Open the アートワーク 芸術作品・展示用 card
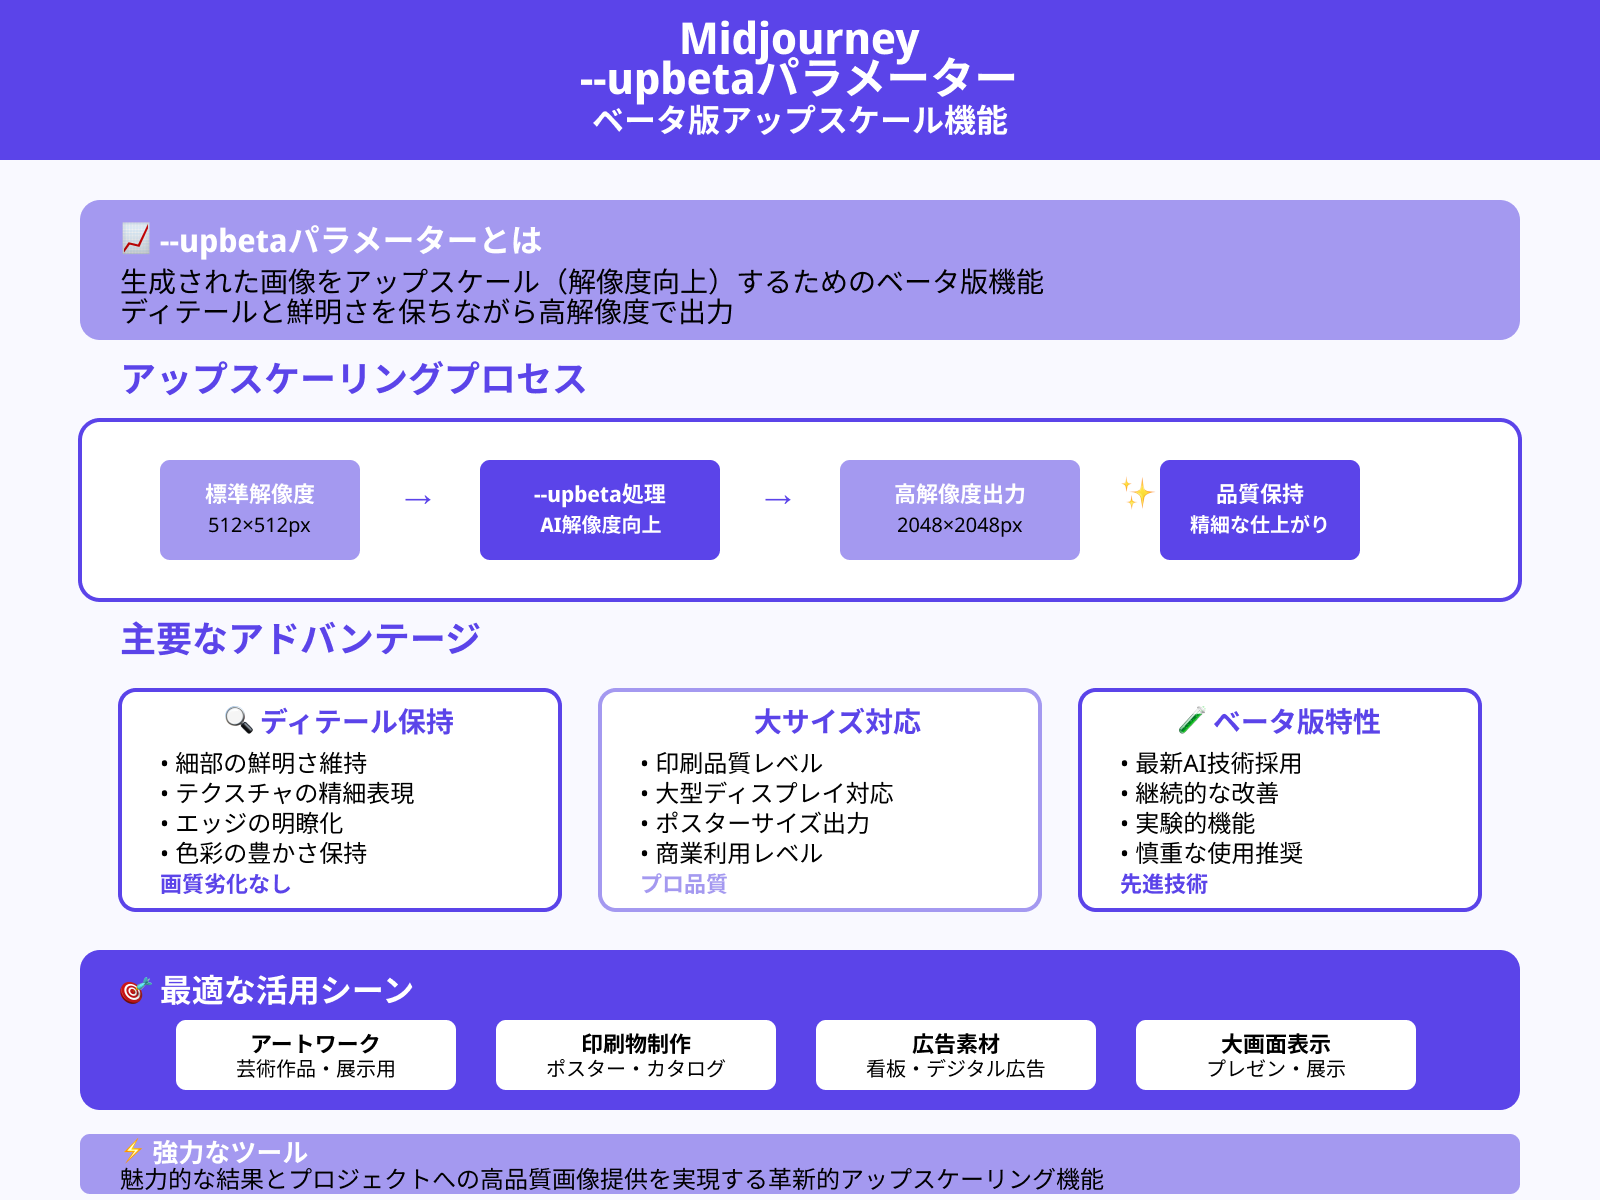This screenshot has width=1600, height=1200. click(x=316, y=1055)
